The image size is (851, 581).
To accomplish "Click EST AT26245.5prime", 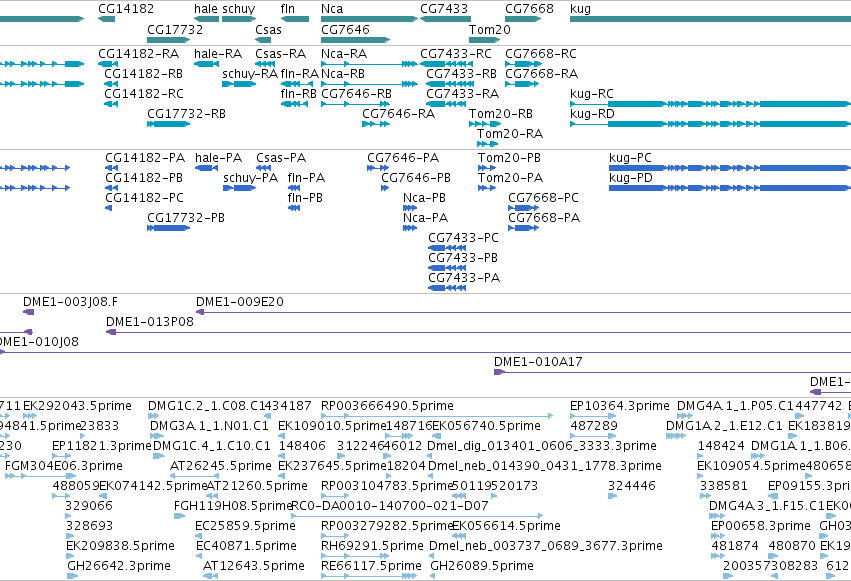I will [221, 467].
